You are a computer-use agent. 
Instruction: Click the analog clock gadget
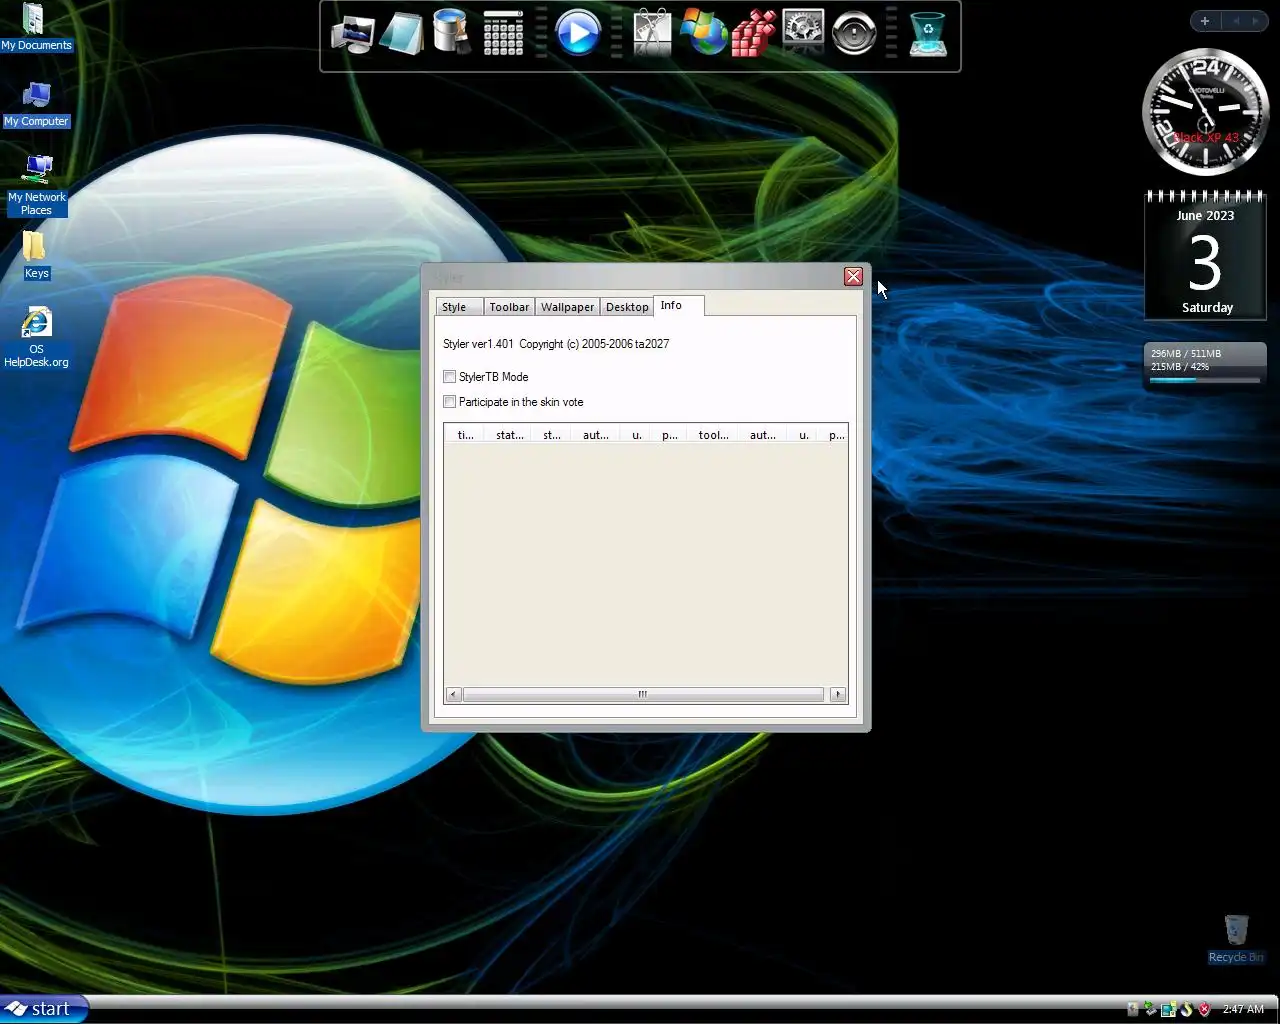(x=1205, y=113)
